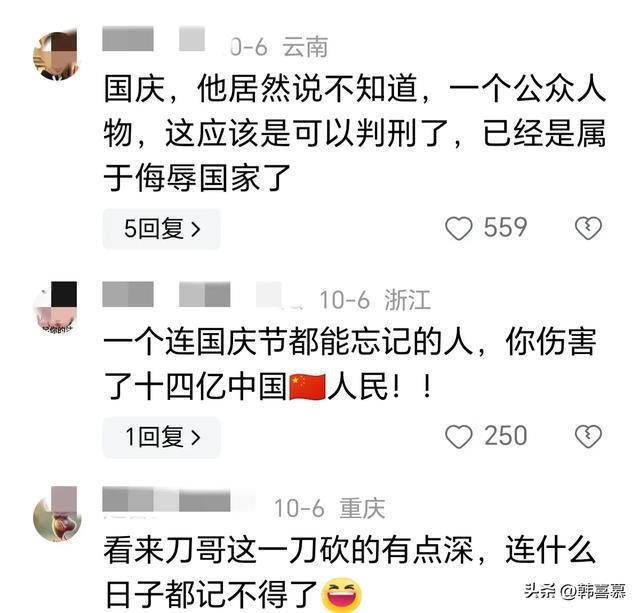Image resolution: width=640 pixels, height=613 pixels.
Task: Expand the 1回复 replies thread
Action: (162, 437)
